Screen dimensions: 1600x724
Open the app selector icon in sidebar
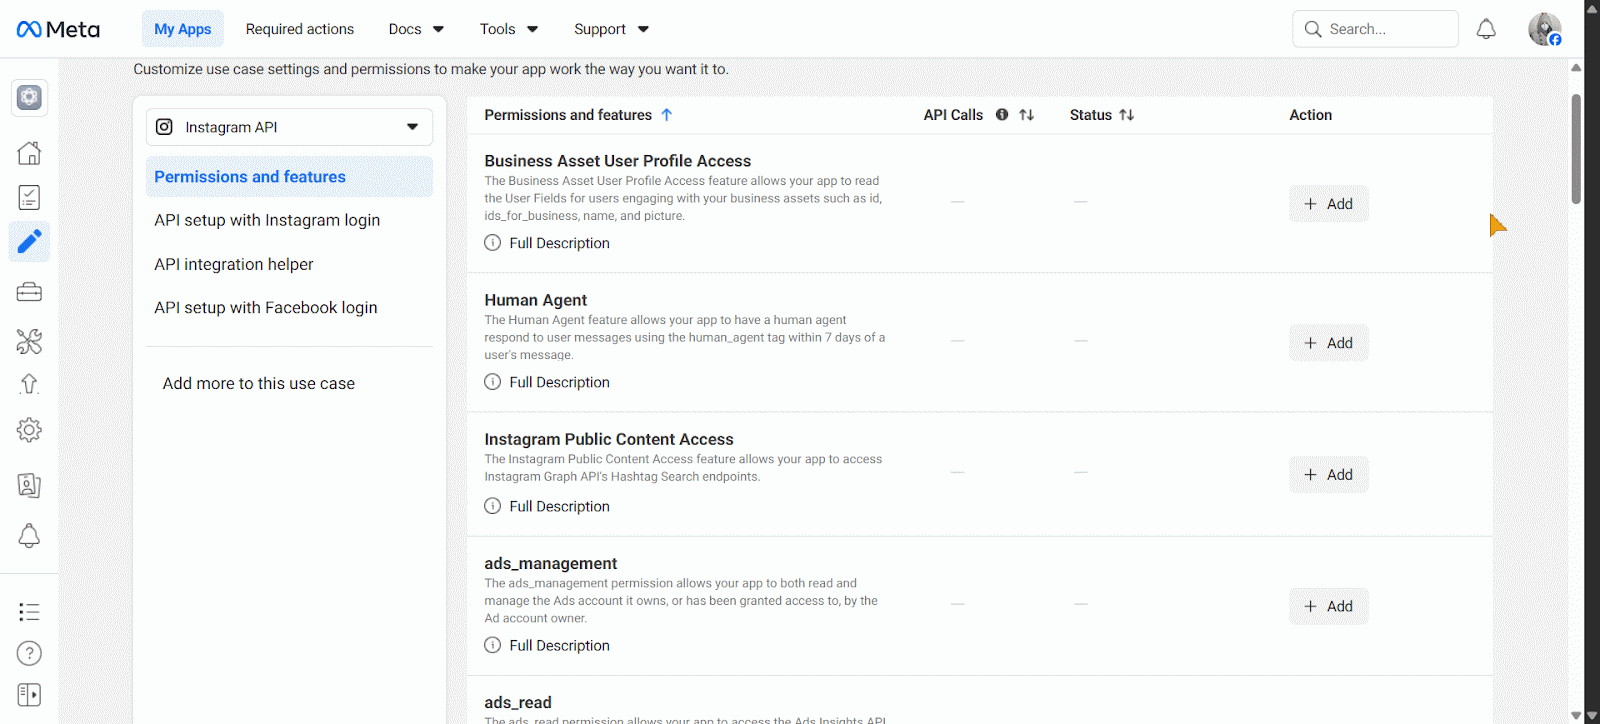click(x=29, y=97)
